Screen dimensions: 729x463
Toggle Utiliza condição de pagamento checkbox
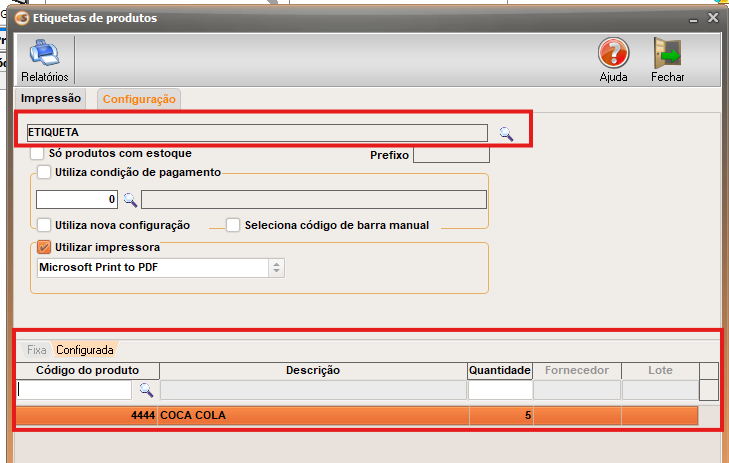click(x=44, y=172)
